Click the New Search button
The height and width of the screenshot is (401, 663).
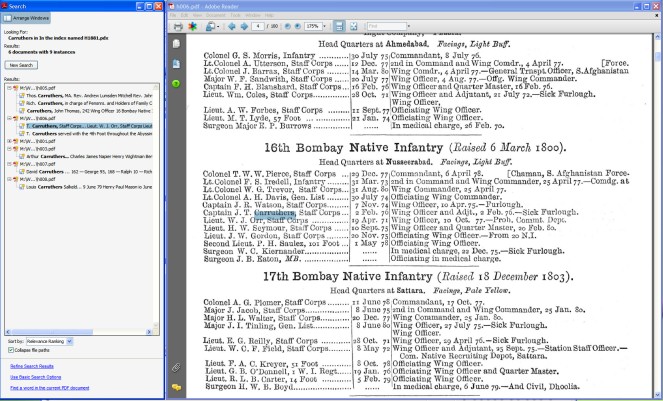(x=21, y=65)
